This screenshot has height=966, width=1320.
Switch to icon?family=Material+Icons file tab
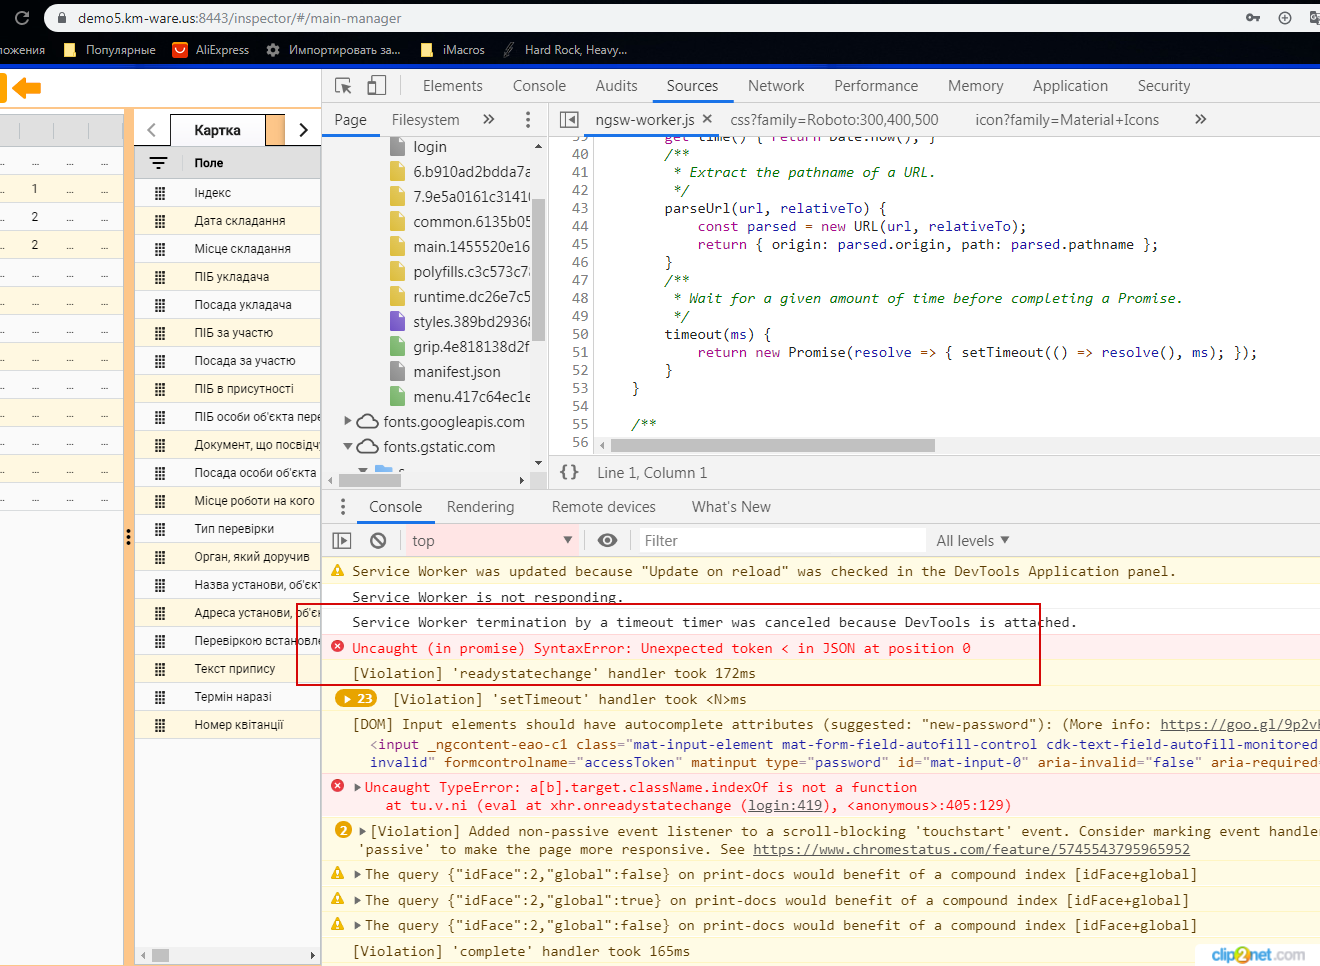coord(1067,120)
